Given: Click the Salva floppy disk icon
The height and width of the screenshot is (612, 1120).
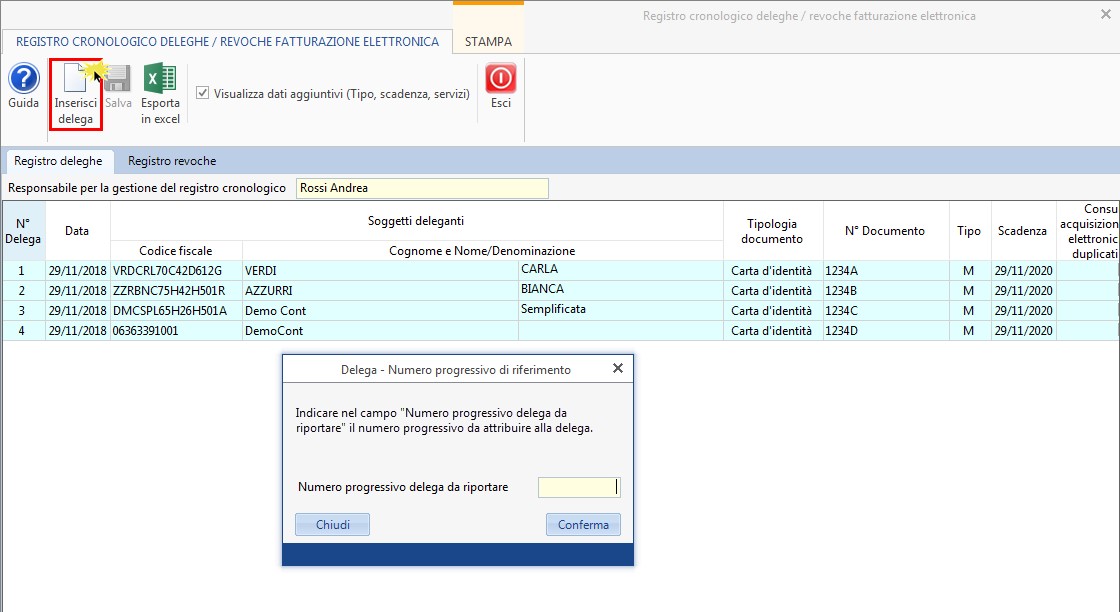Looking at the screenshot, I should (x=118, y=79).
